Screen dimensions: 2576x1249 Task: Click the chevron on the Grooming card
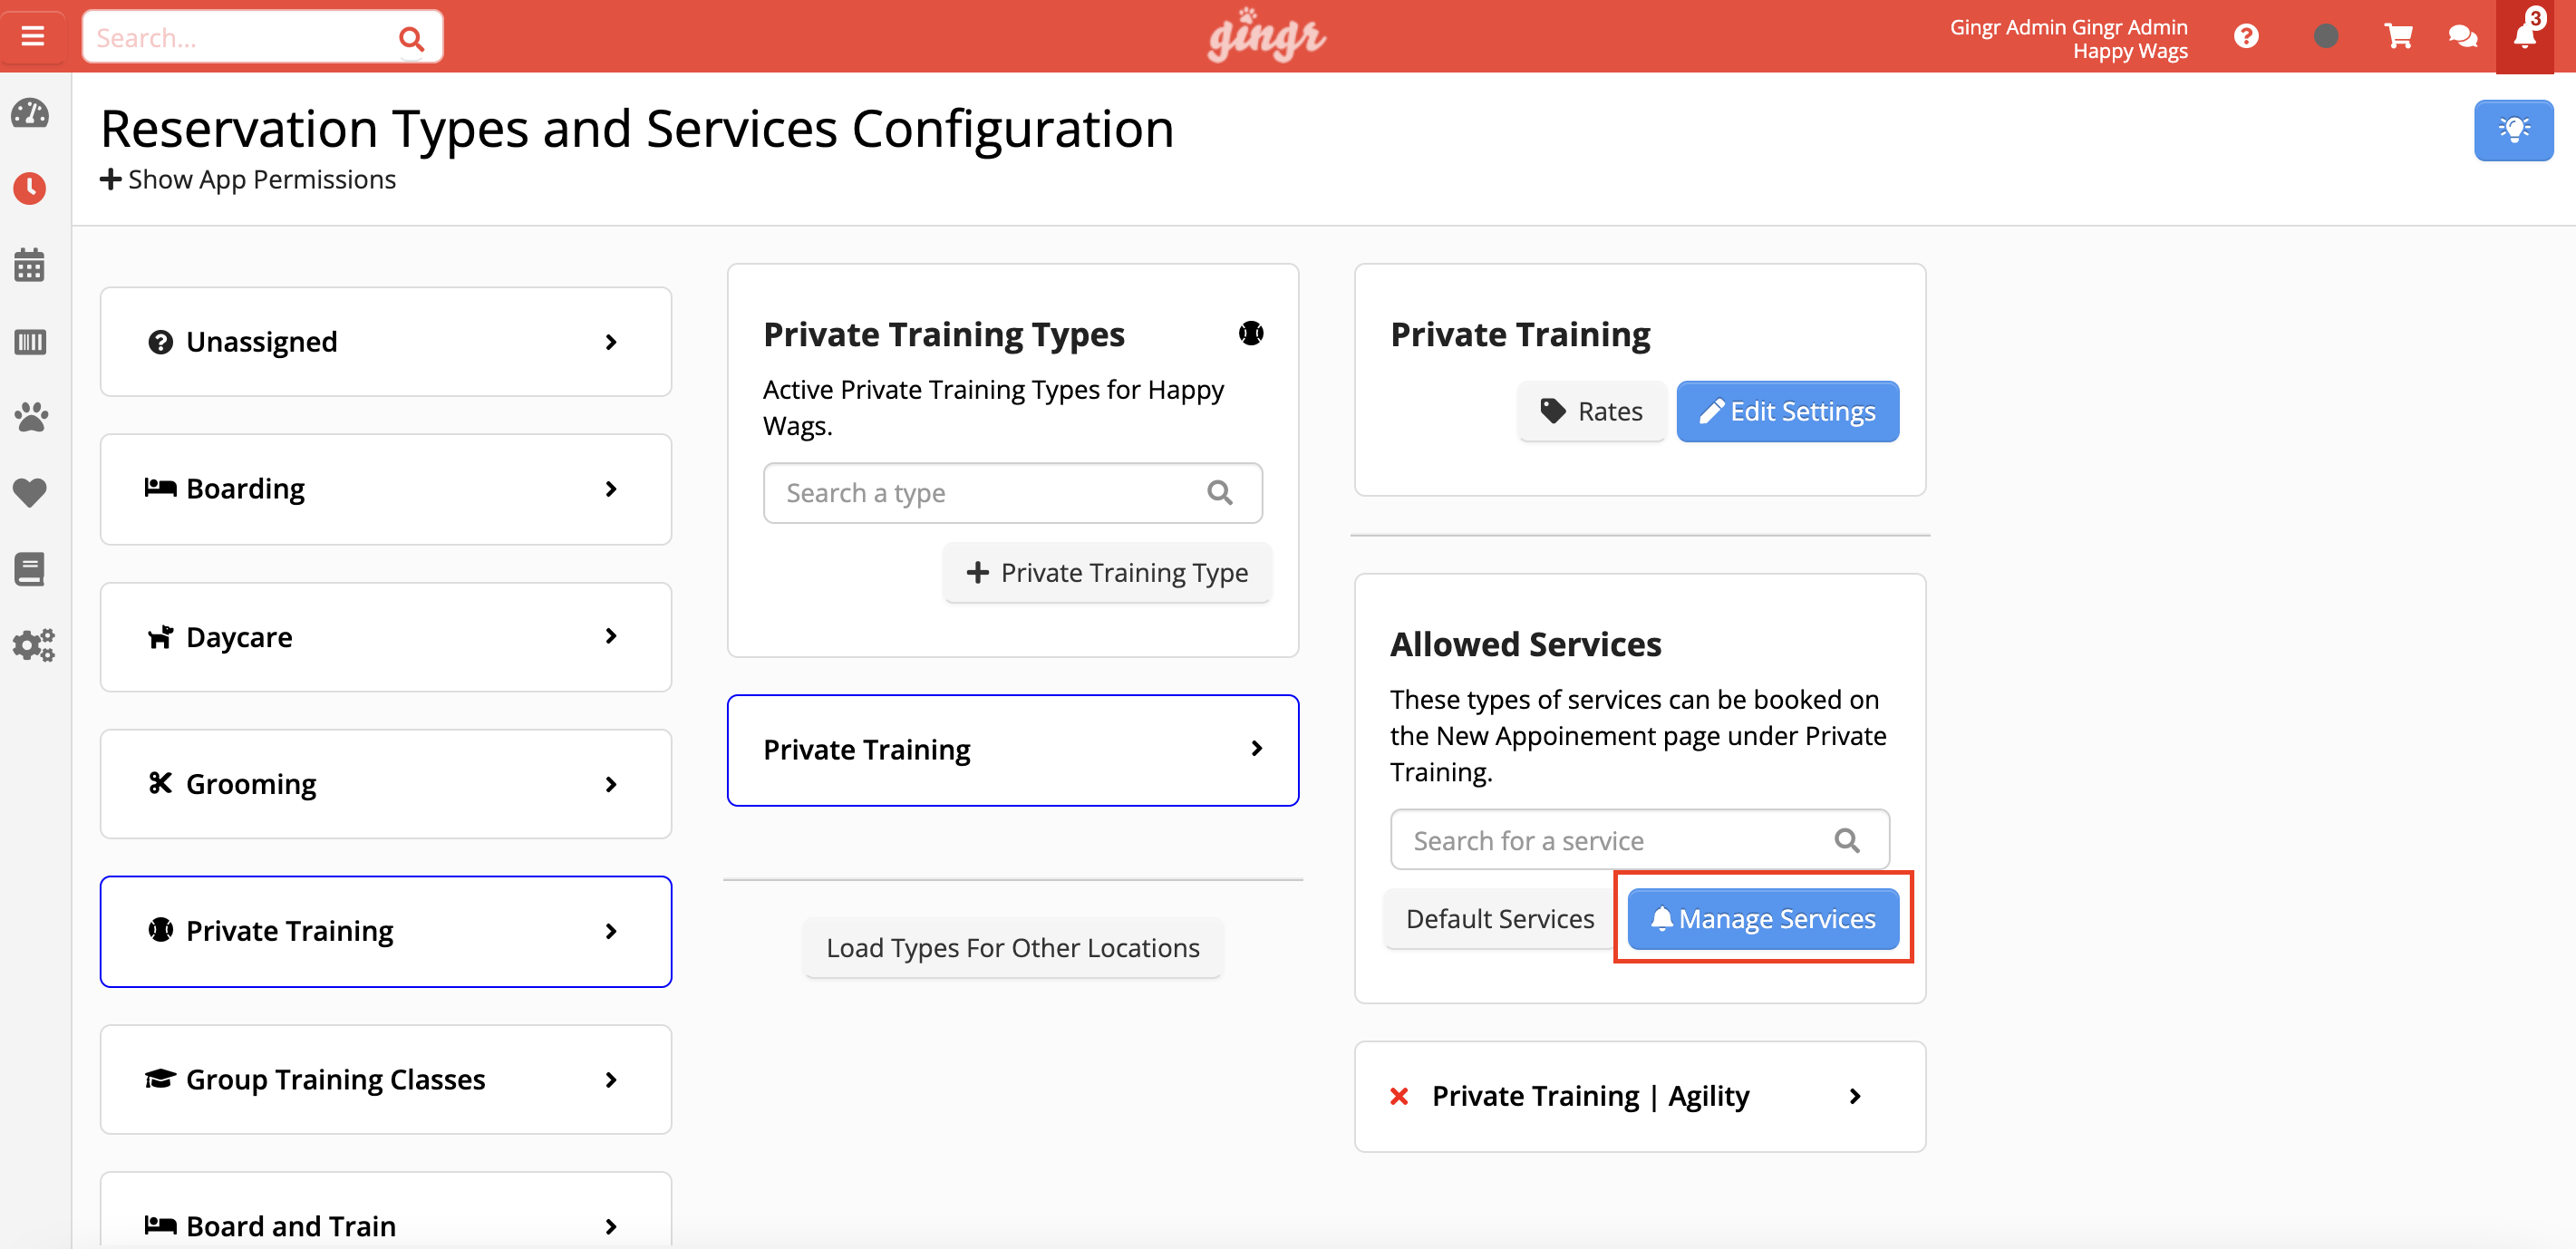pos(611,784)
